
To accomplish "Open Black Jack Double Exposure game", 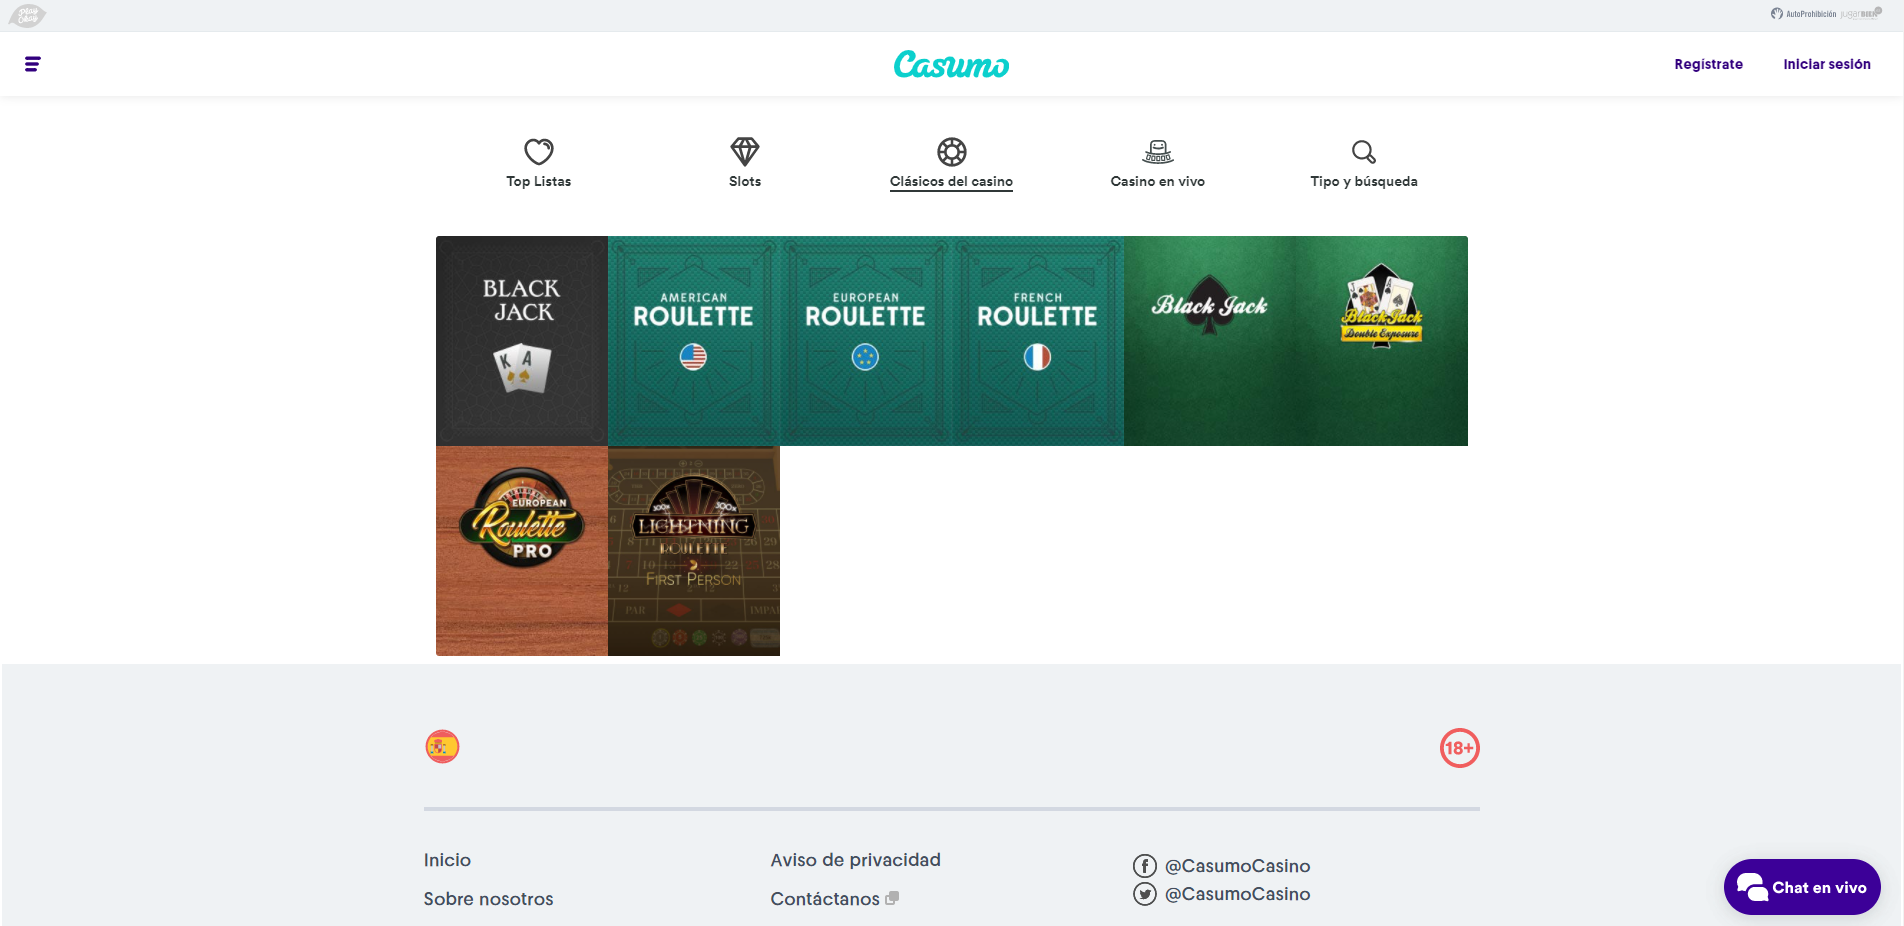I will click(x=1382, y=341).
